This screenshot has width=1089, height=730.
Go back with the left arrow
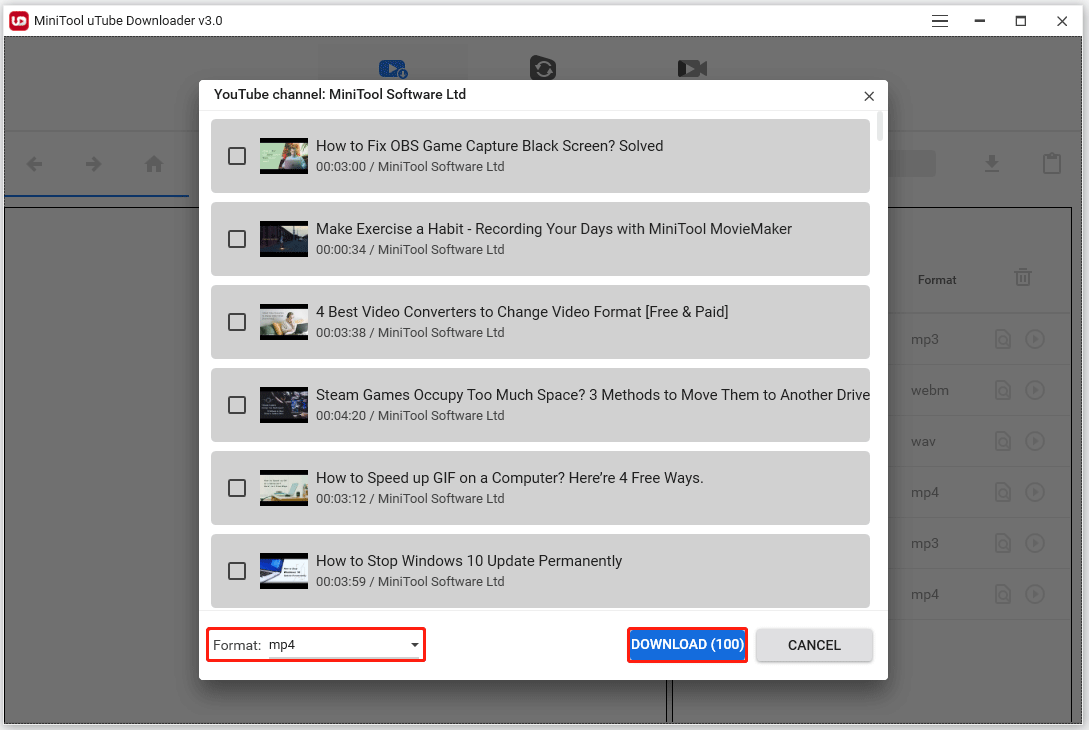35,164
